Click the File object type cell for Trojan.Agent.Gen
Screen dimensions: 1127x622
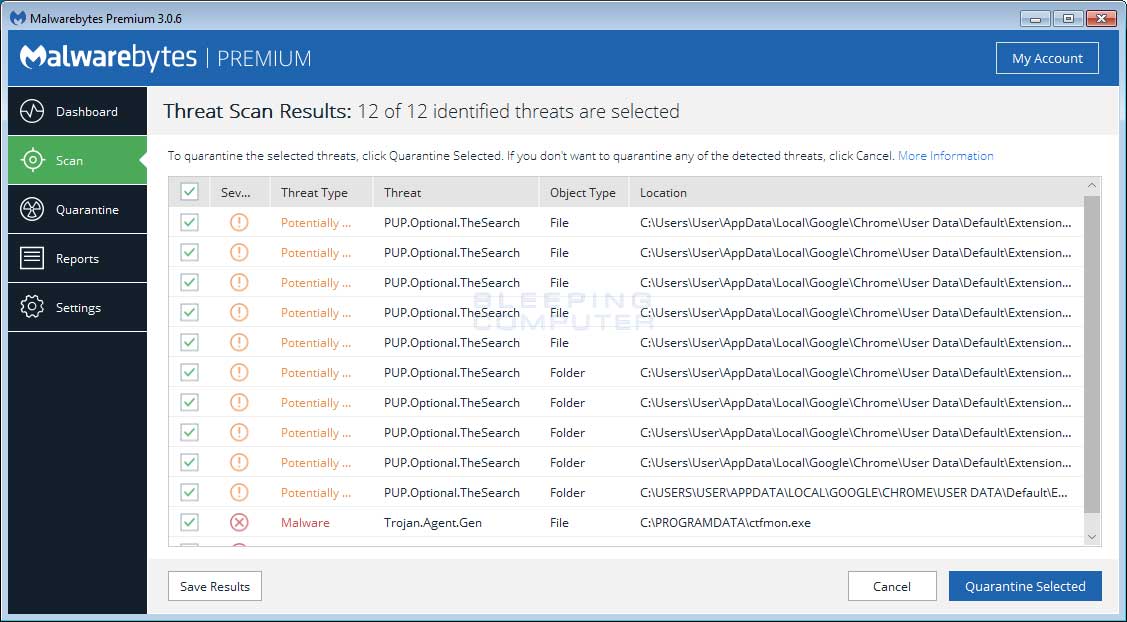559,523
